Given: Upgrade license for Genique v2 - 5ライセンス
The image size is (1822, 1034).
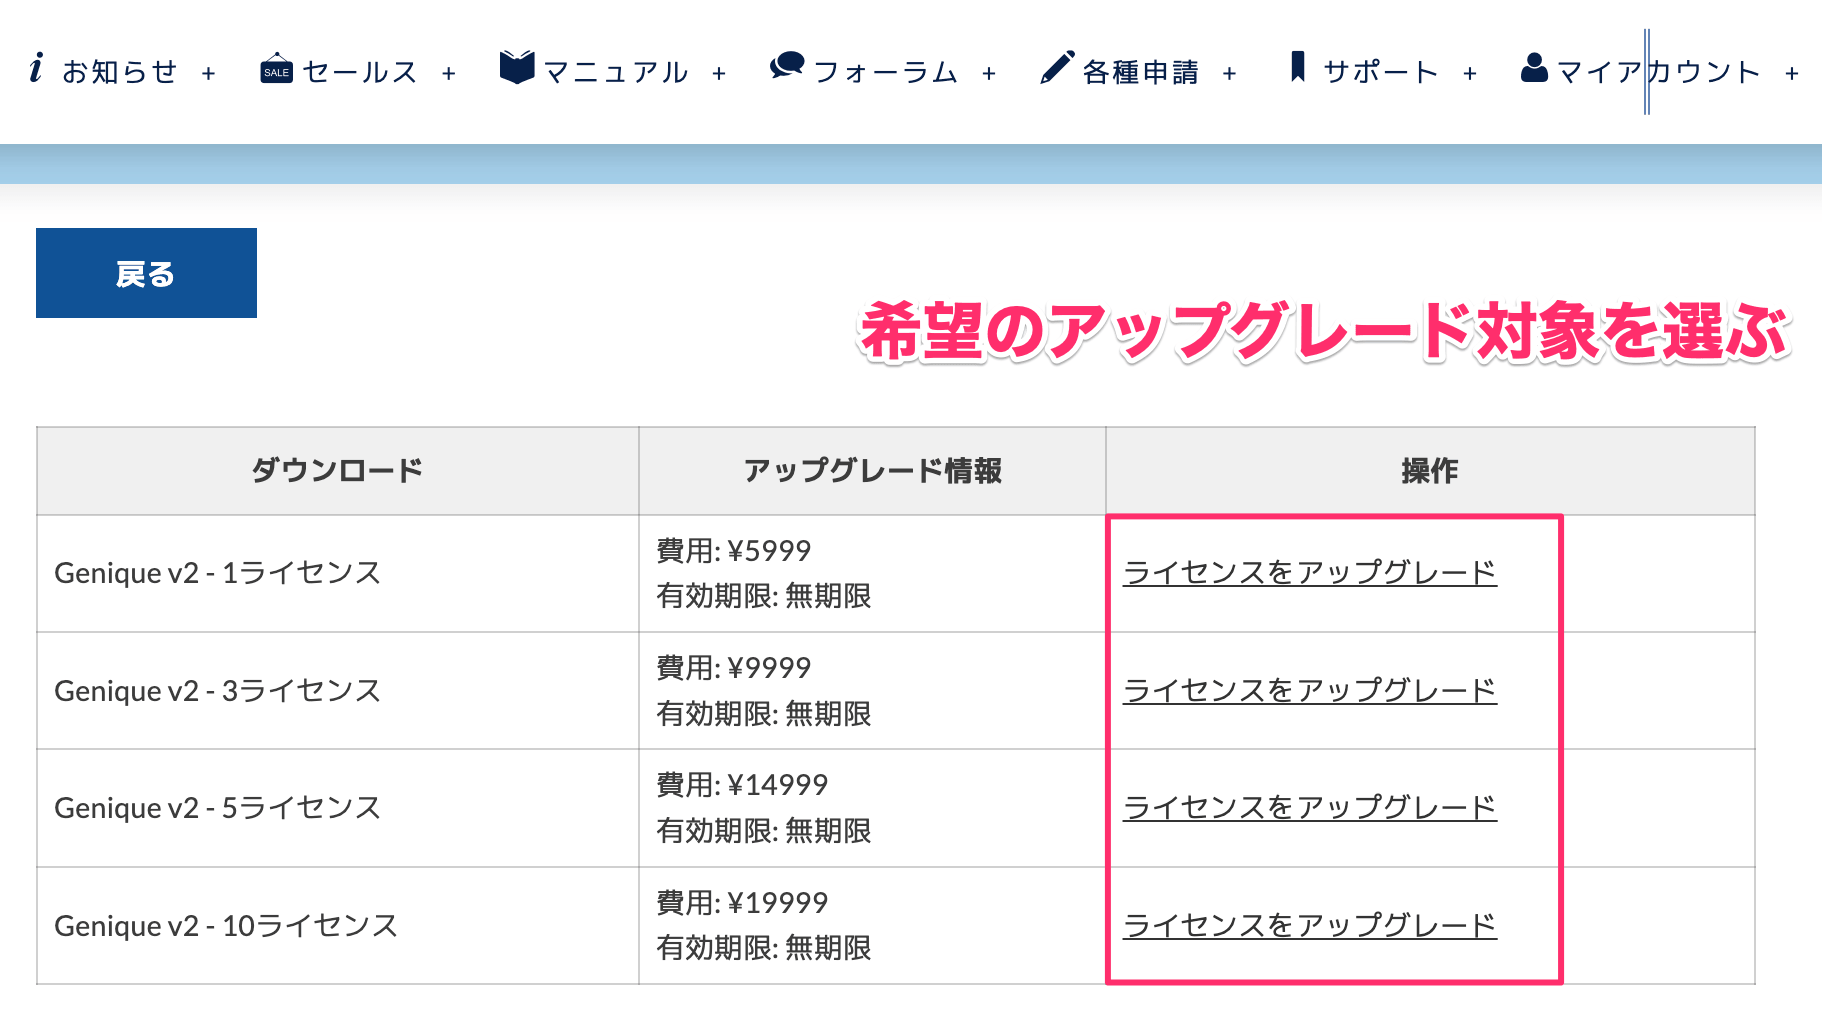Looking at the screenshot, I should 1310,807.
